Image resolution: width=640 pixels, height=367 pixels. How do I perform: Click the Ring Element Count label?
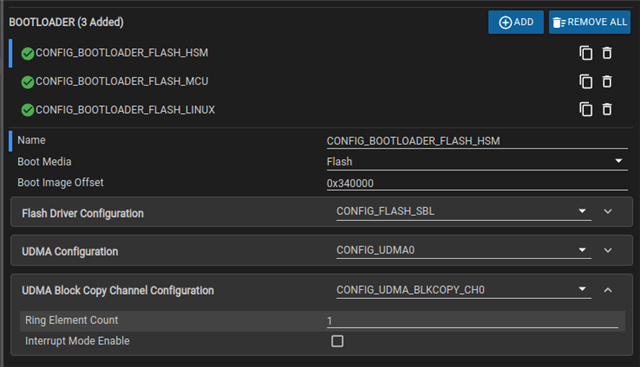[71, 320]
